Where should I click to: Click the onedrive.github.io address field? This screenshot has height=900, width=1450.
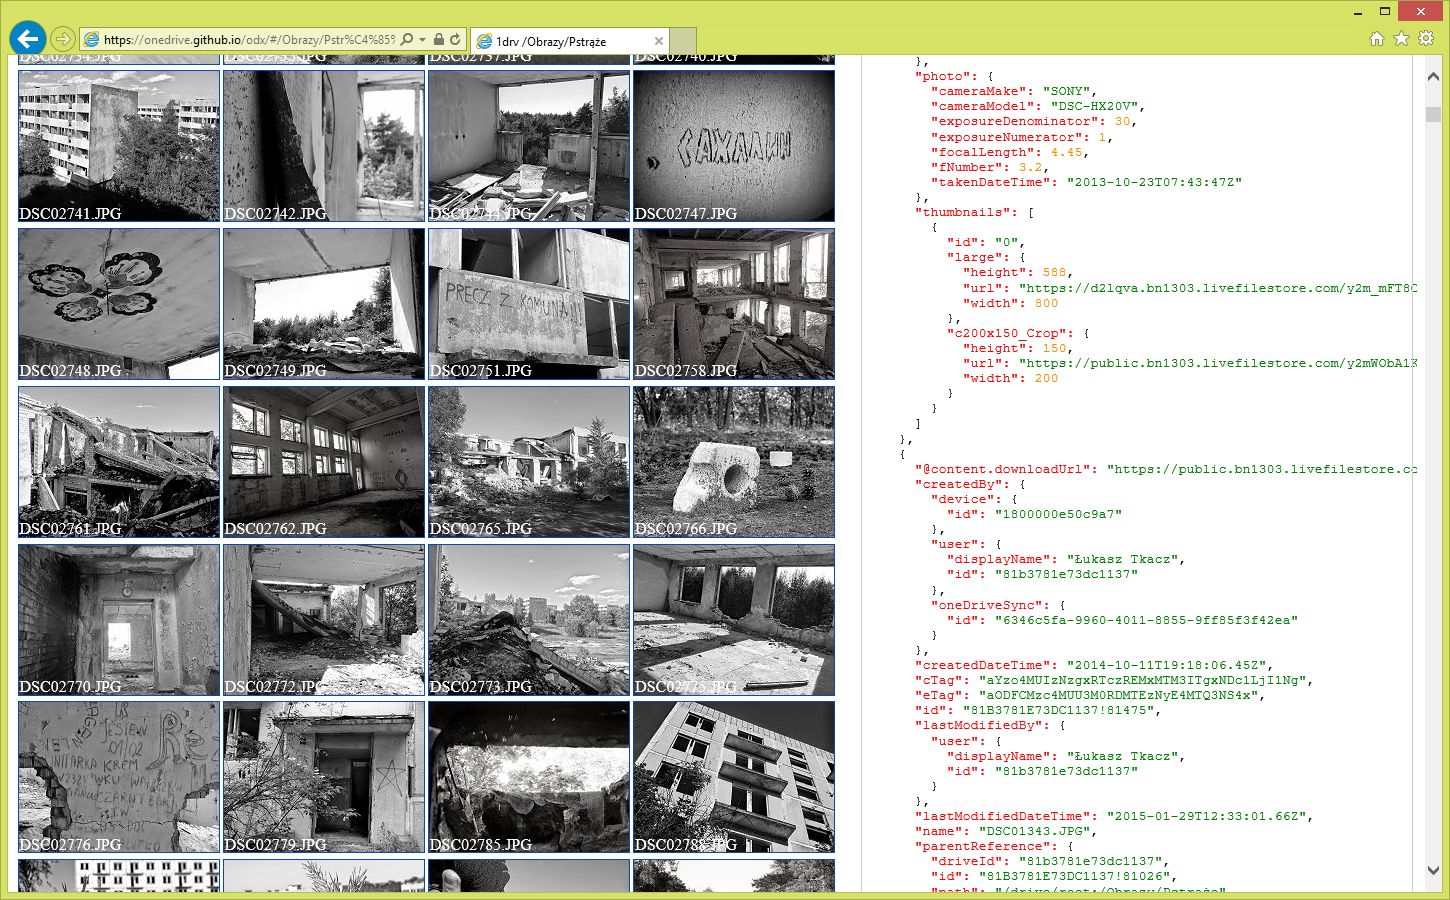click(x=249, y=40)
